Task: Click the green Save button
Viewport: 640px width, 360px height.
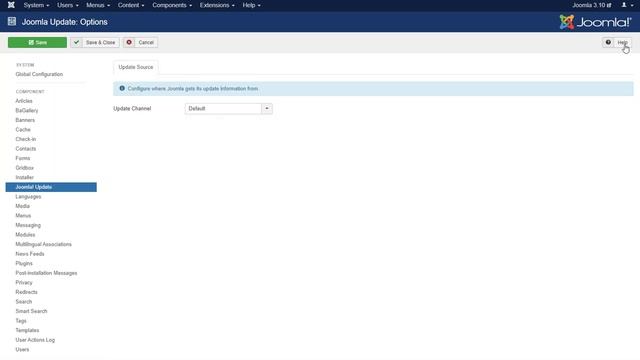Action: pos(37,42)
